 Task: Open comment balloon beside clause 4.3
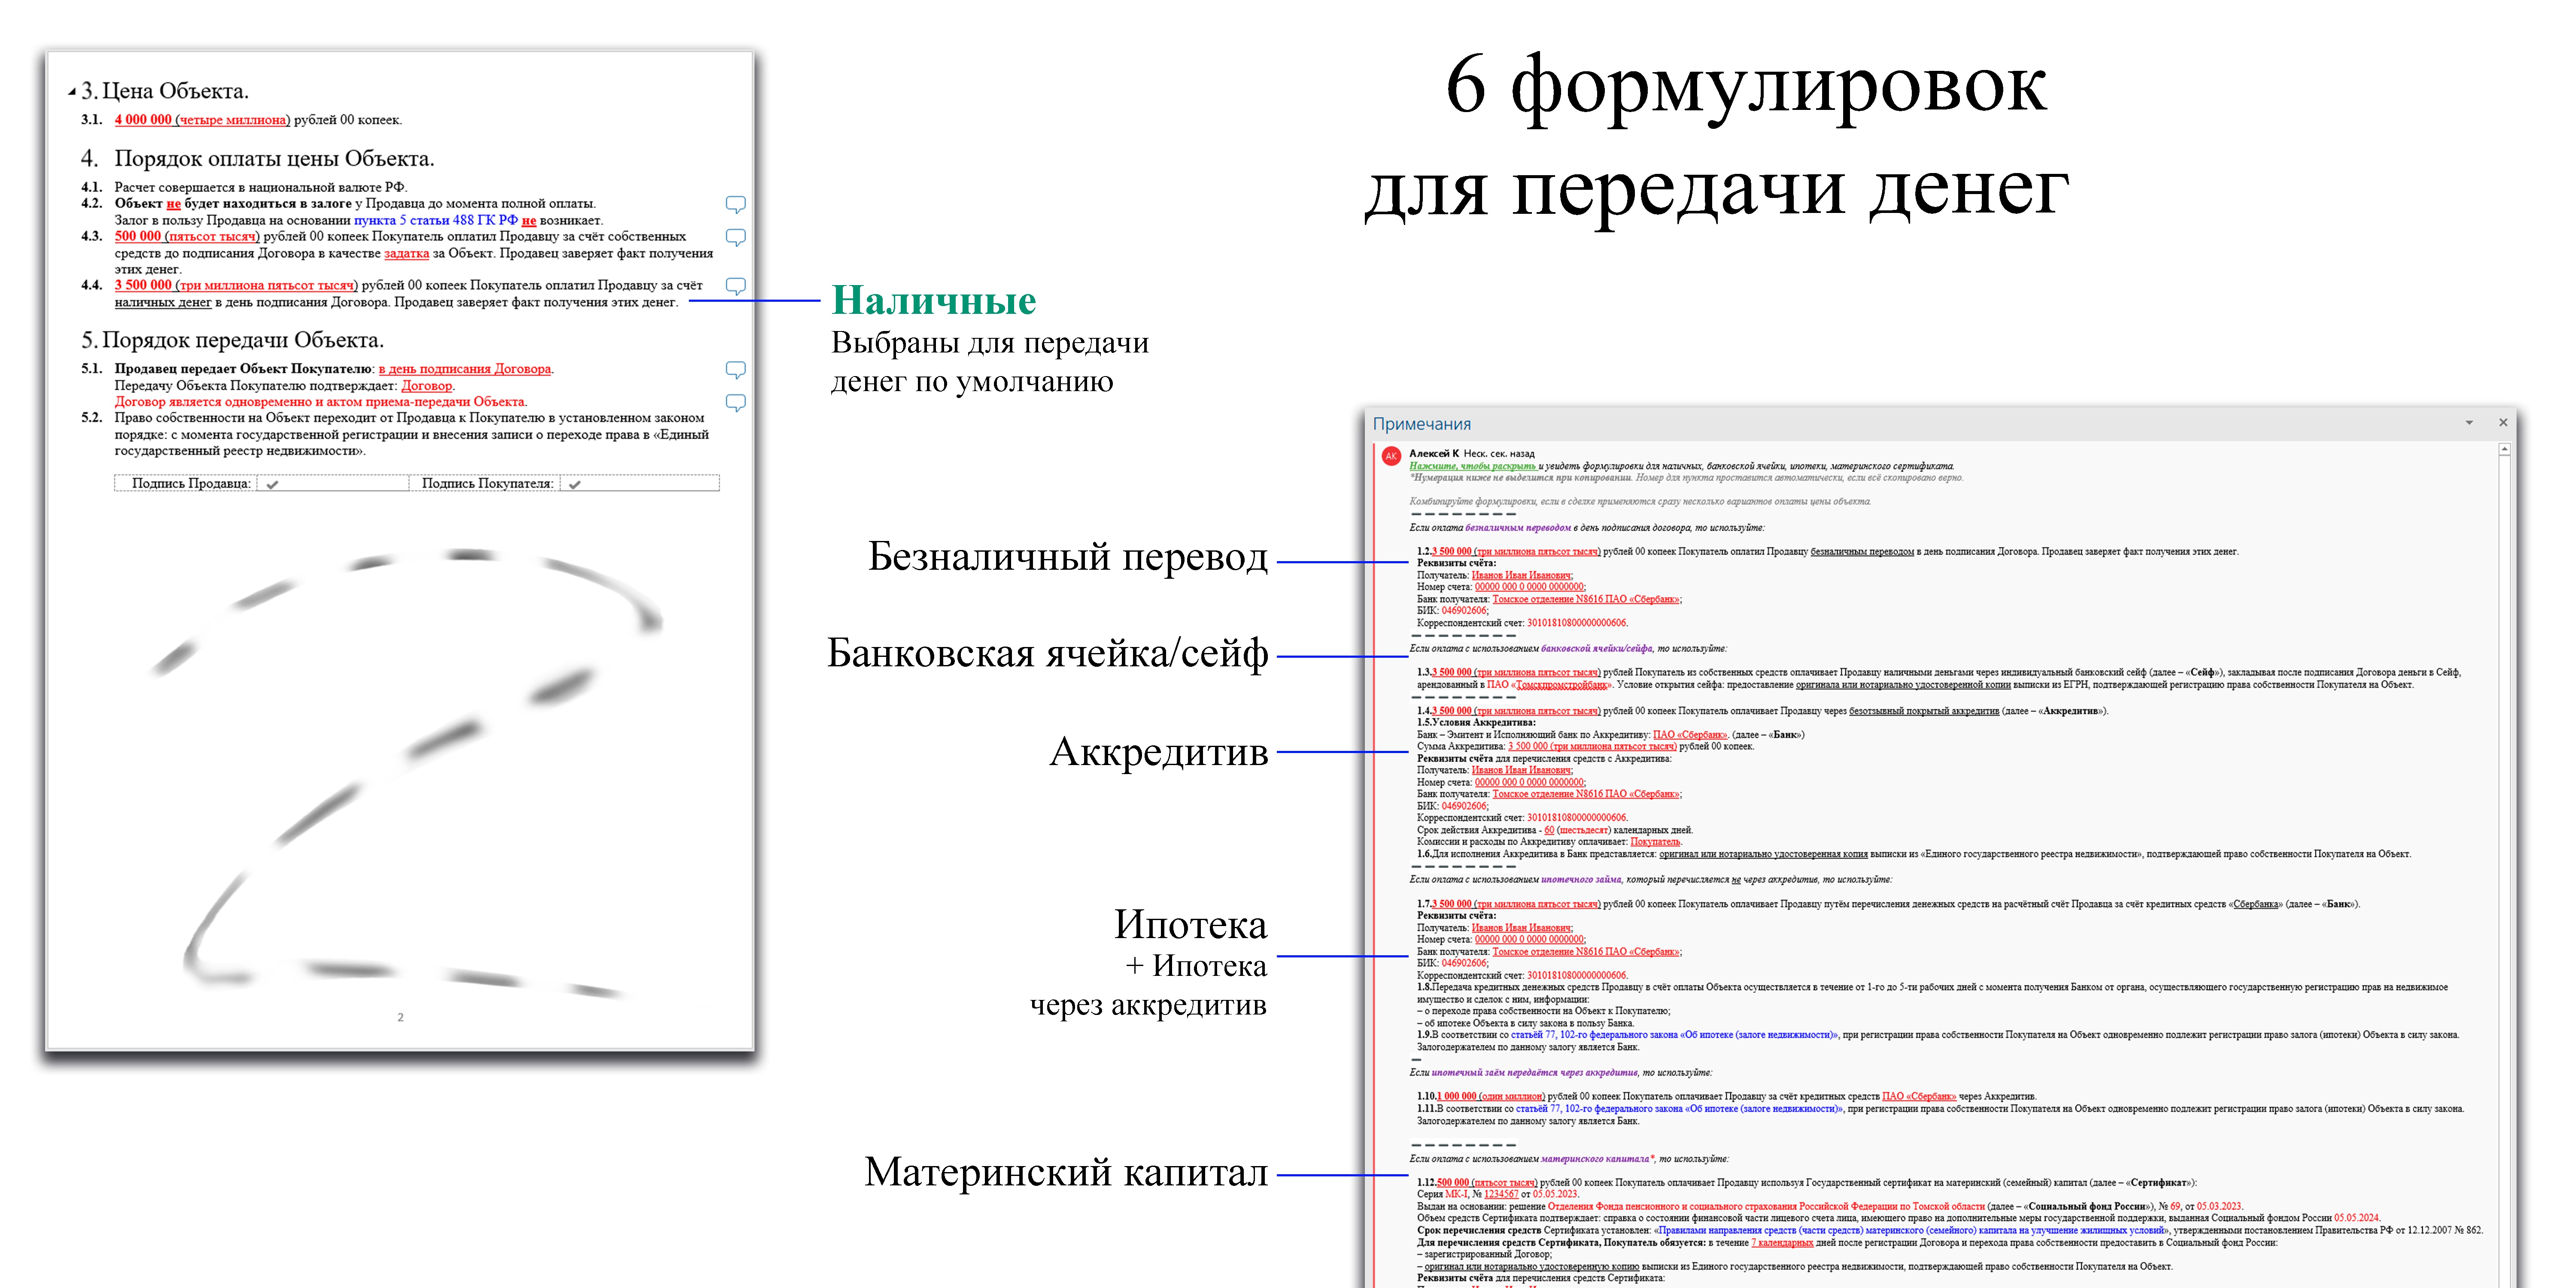[735, 237]
